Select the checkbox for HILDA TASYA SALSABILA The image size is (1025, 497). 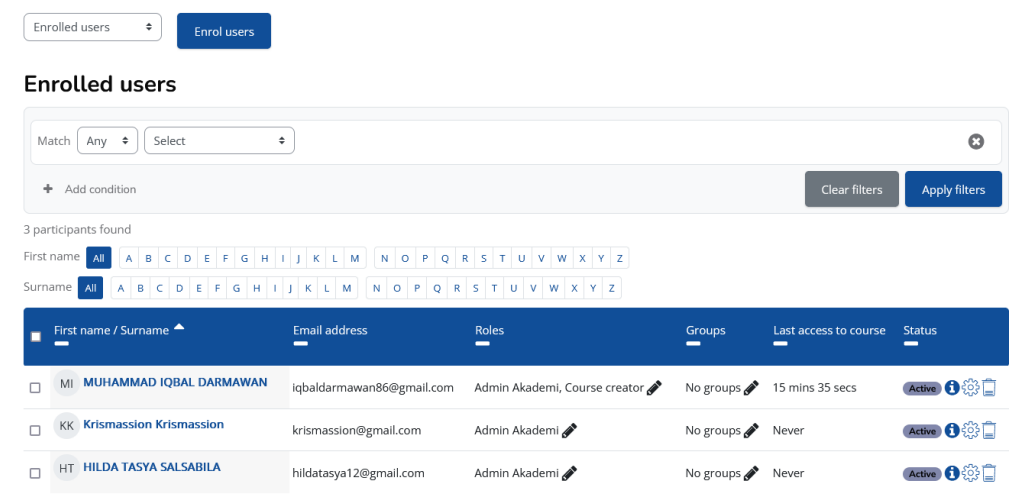tap(36, 473)
